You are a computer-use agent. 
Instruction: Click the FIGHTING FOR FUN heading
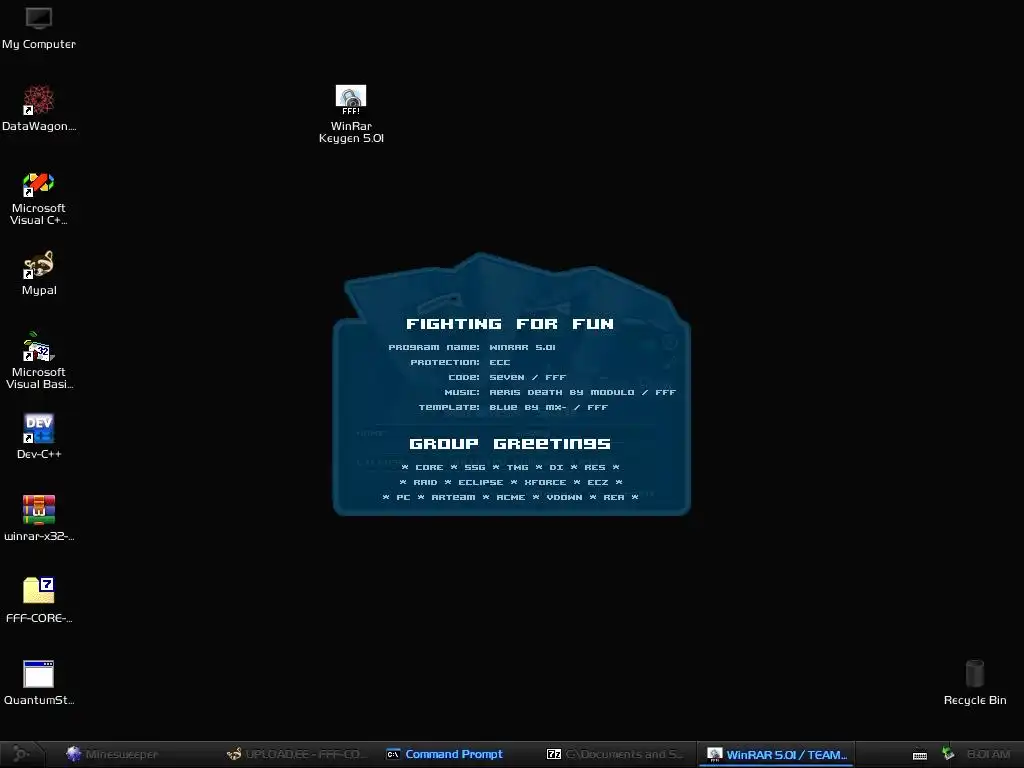click(x=509, y=324)
